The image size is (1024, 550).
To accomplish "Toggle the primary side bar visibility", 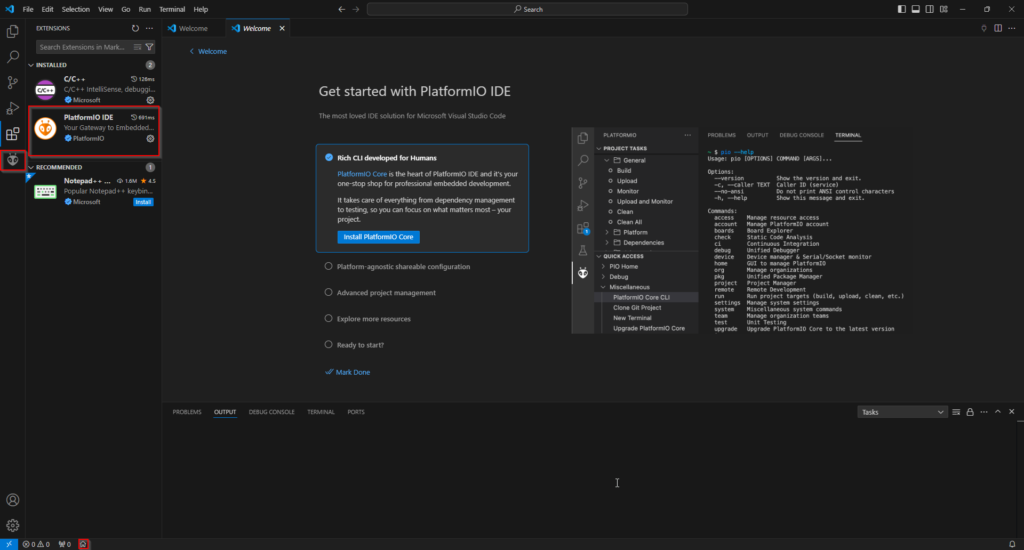I will click(x=902, y=9).
